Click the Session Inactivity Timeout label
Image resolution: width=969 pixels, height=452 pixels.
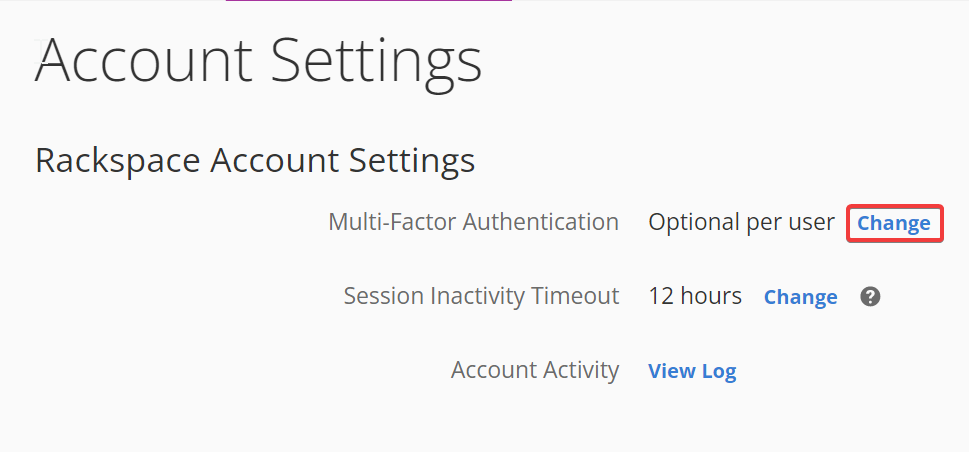click(481, 296)
